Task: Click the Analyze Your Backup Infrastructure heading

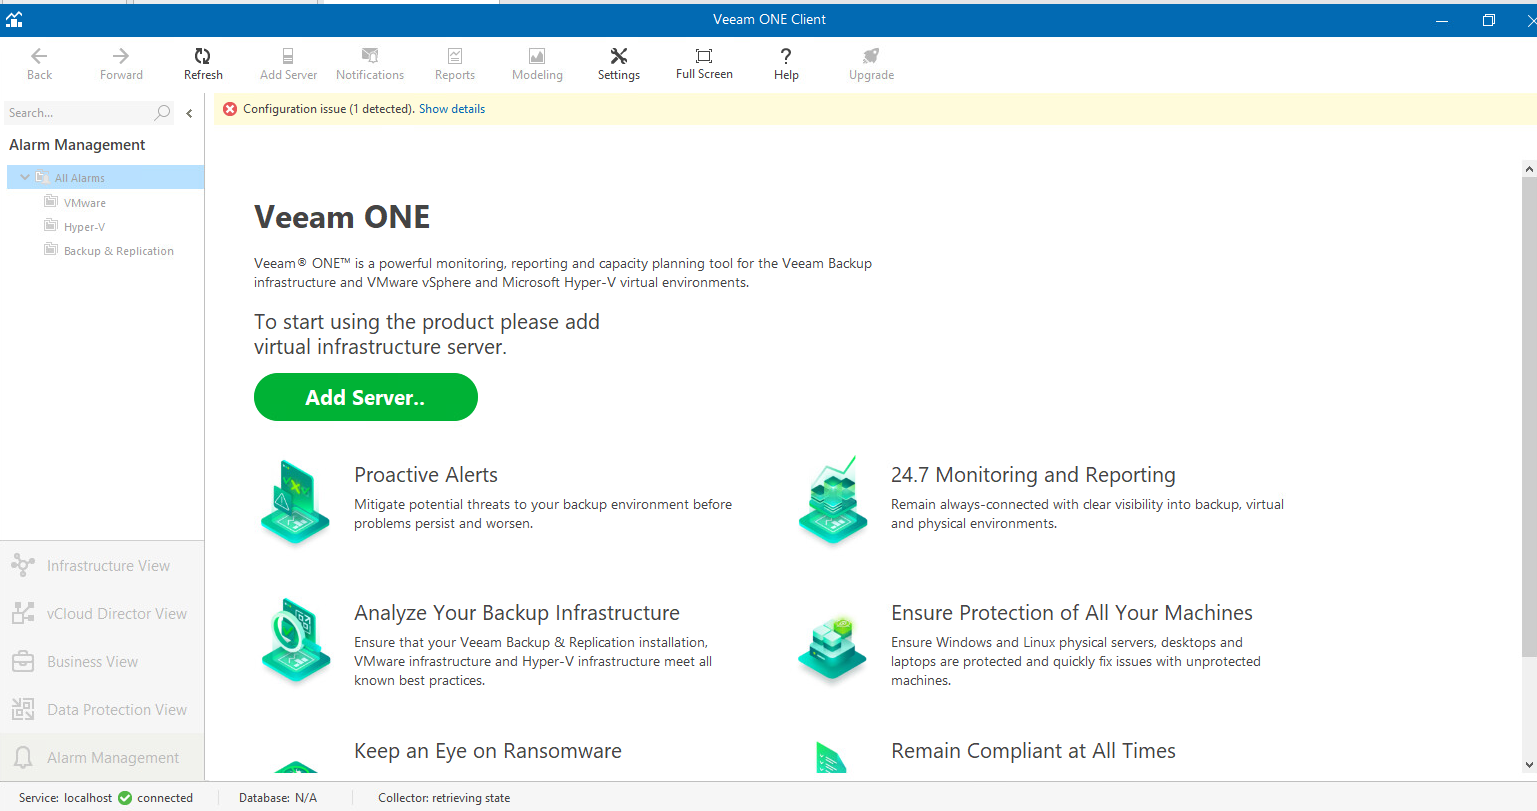Action: [517, 613]
